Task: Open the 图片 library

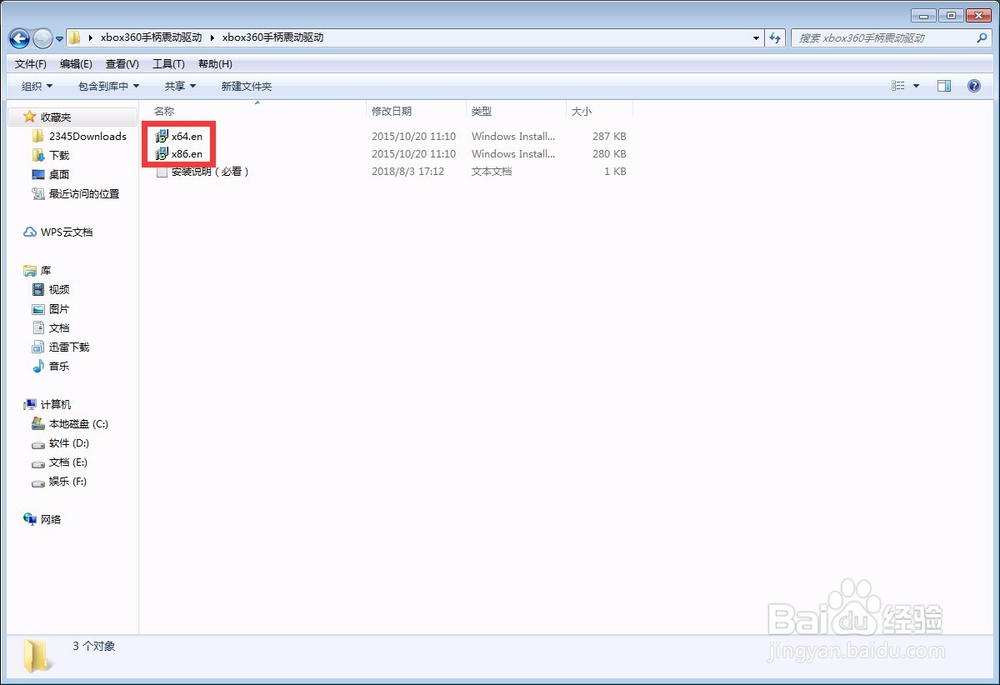Action: click(x=59, y=309)
